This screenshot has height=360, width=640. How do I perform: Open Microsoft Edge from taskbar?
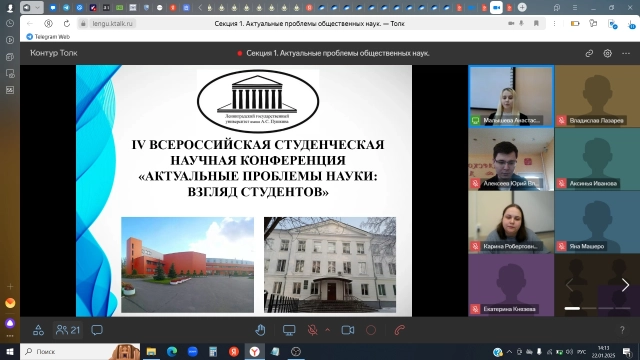coord(172,351)
